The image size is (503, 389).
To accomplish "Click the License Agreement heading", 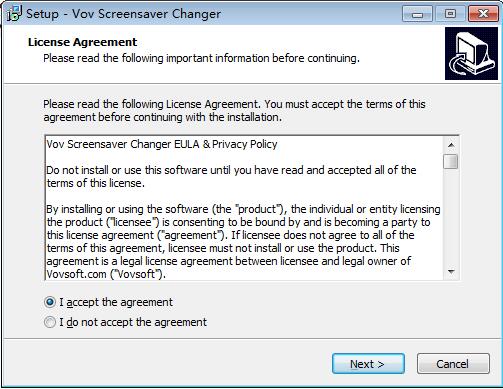I will point(82,42).
